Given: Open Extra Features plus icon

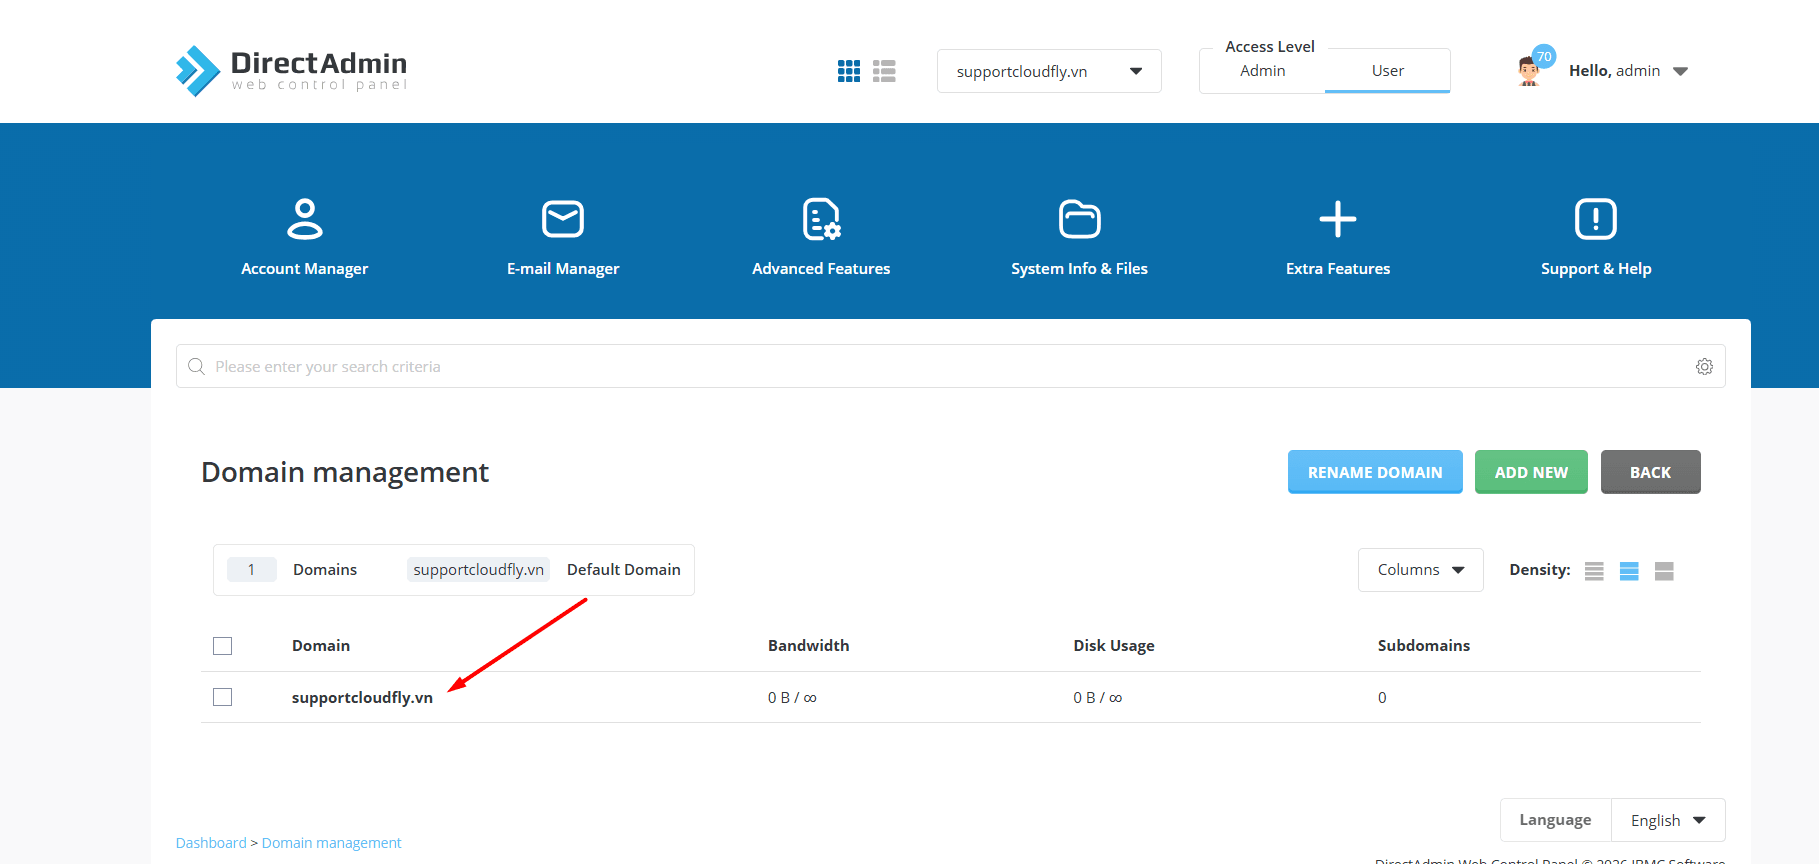Looking at the screenshot, I should 1337,220.
